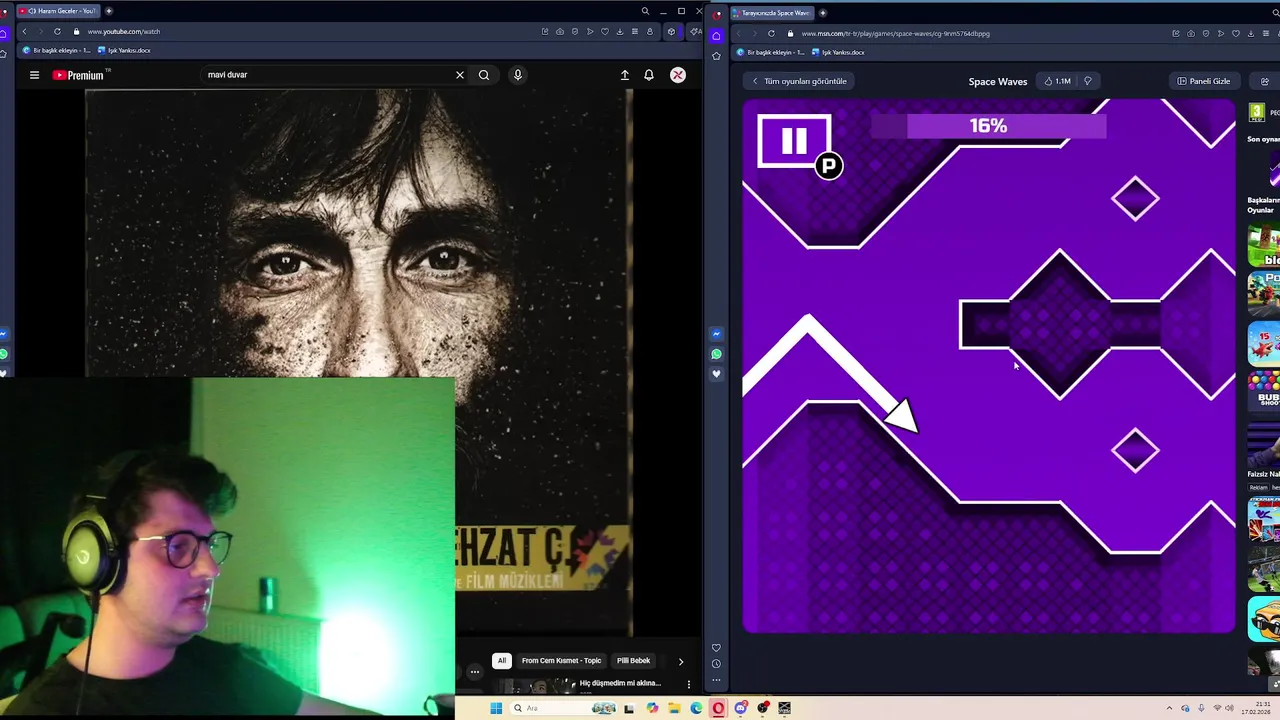The width and height of the screenshot is (1280, 720).
Task: Open File Explorer from taskbar
Action: click(x=675, y=708)
